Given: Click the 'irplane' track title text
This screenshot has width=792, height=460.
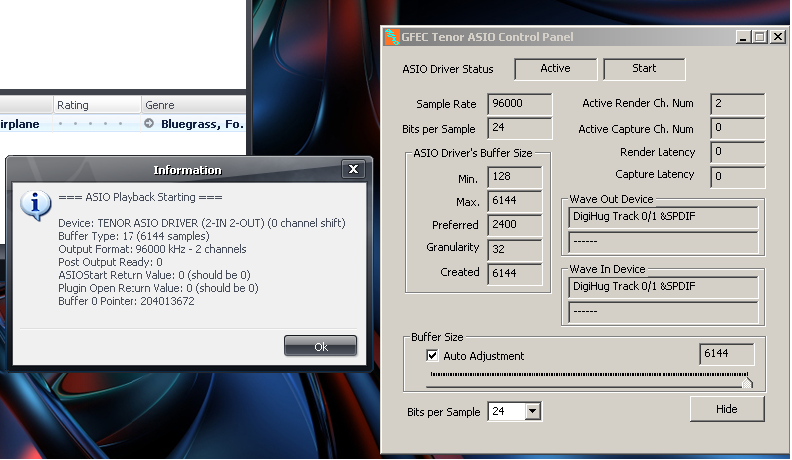Looking at the screenshot, I should point(20,124).
